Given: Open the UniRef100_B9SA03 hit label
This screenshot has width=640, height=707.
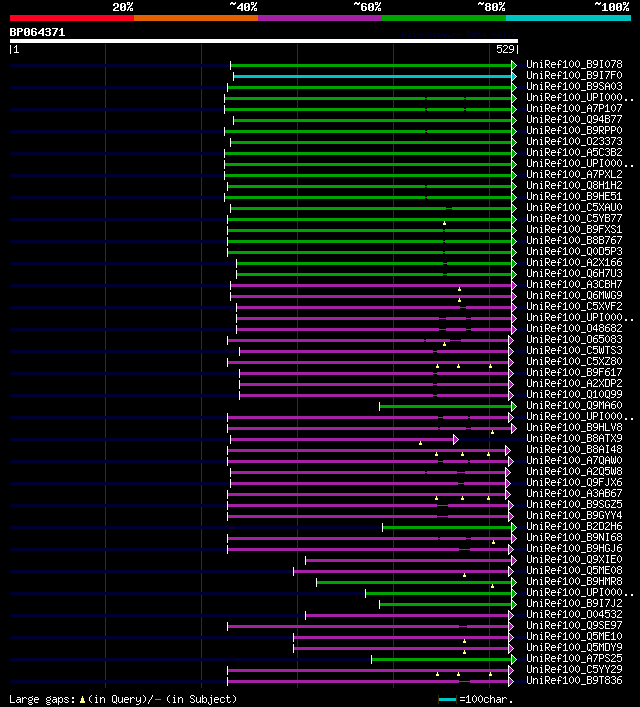Looking at the screenshot, I should [x=574, y=87].
